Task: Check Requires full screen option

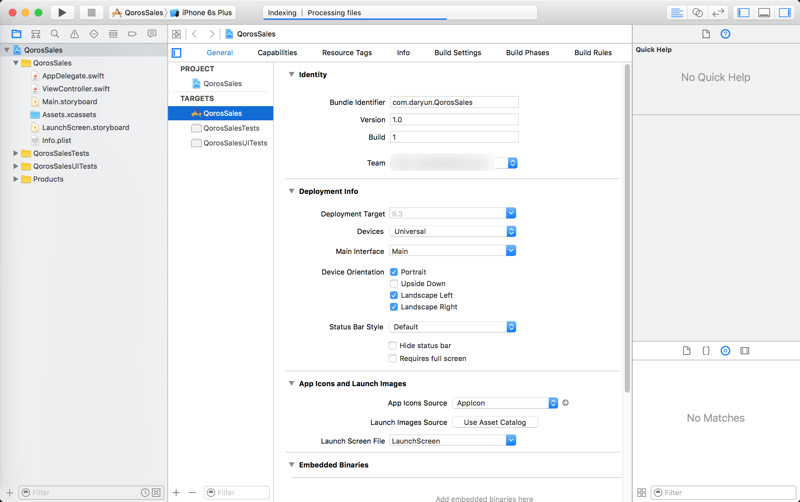Action: (x=392, y=359)
